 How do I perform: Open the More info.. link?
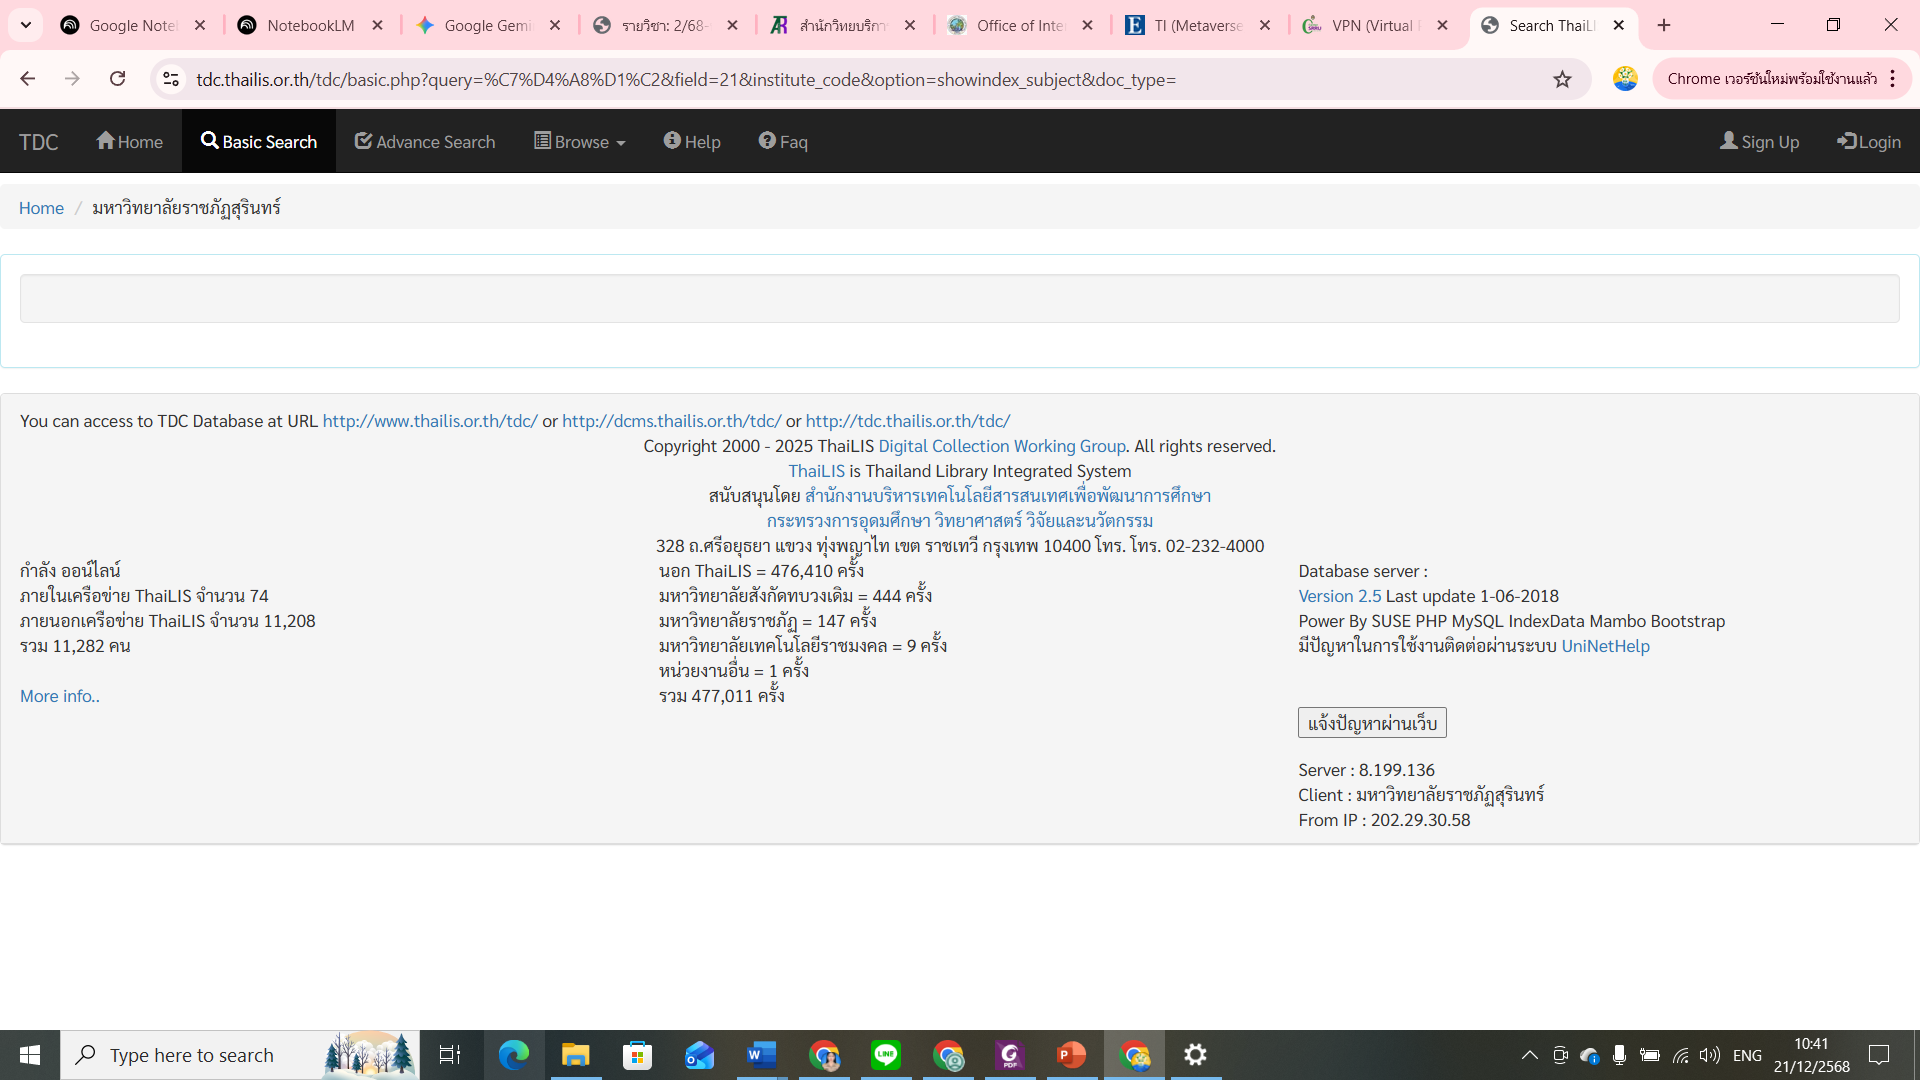(x=59, y=696)
